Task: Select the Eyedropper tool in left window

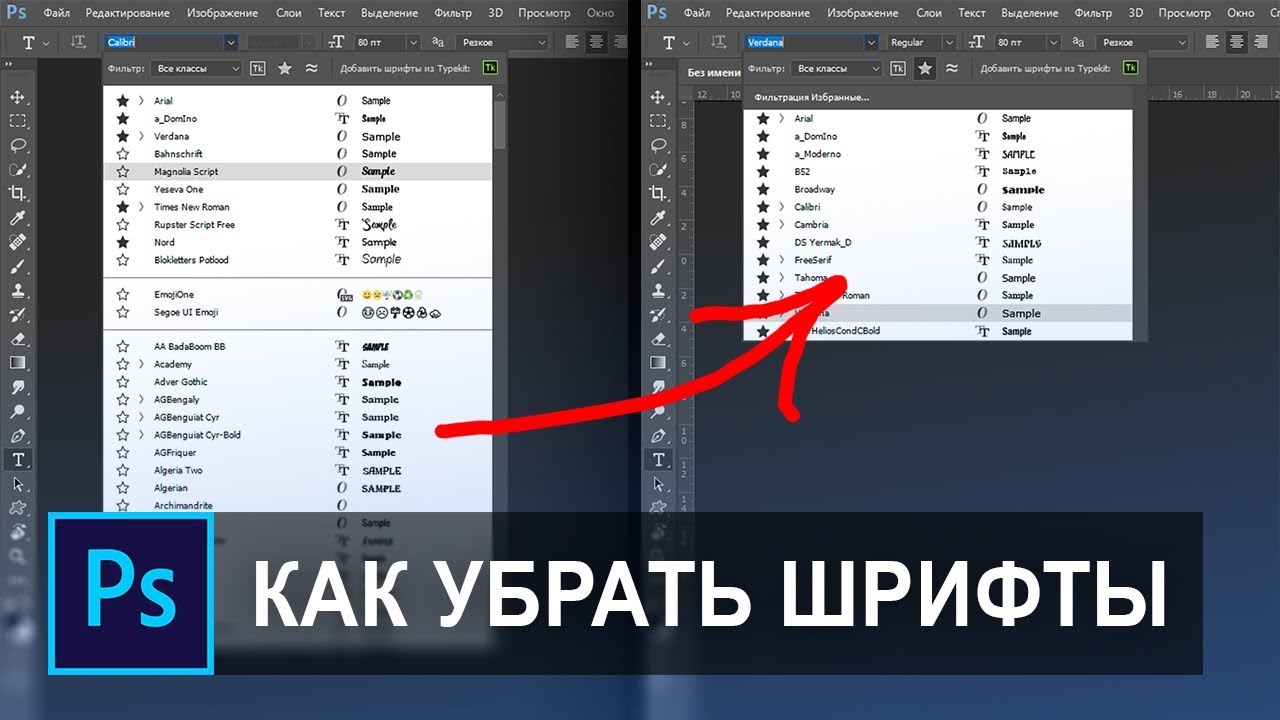Action: point(18,218)
